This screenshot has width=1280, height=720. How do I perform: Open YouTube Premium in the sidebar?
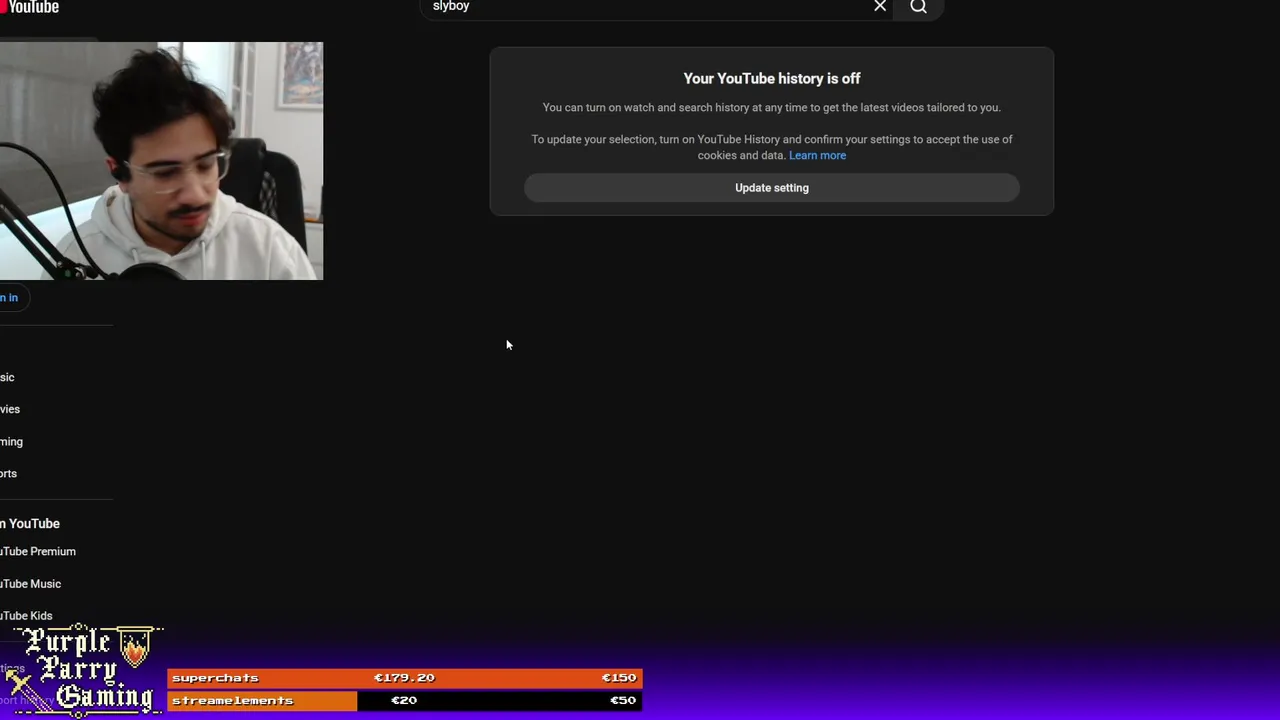click(x=38, y=551)
